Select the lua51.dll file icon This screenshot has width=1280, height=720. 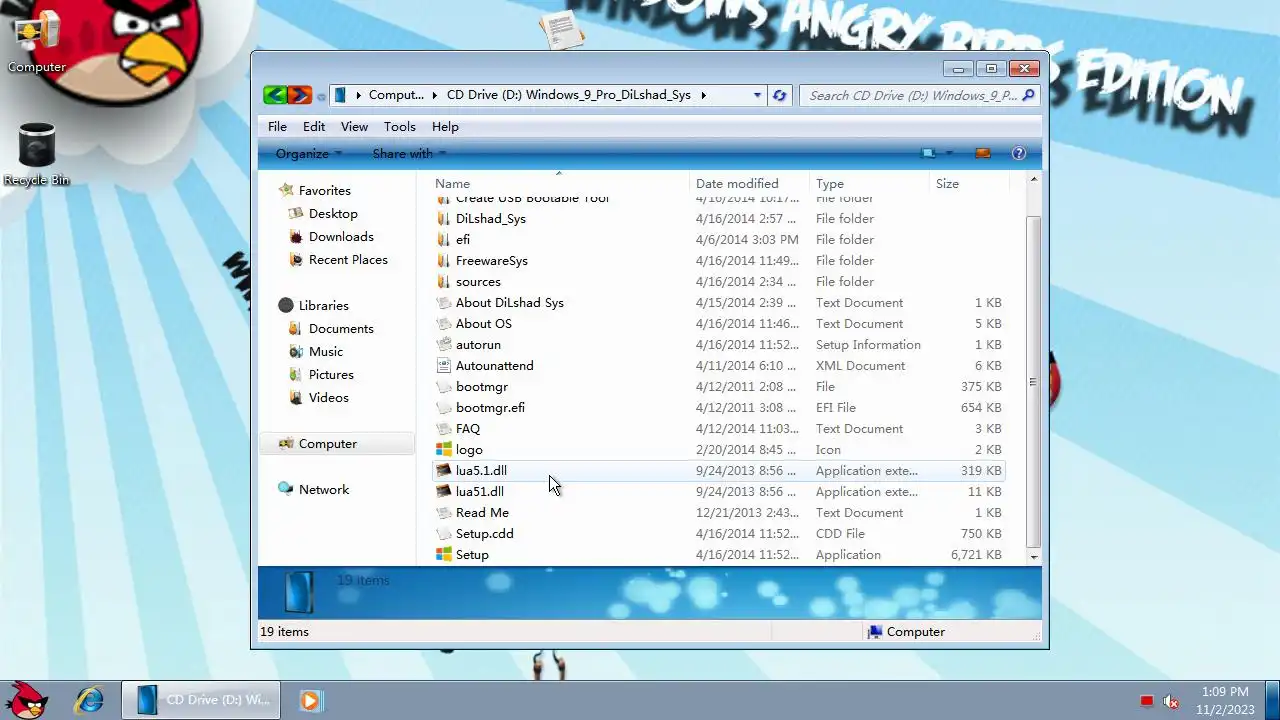(x=444, y=492)
